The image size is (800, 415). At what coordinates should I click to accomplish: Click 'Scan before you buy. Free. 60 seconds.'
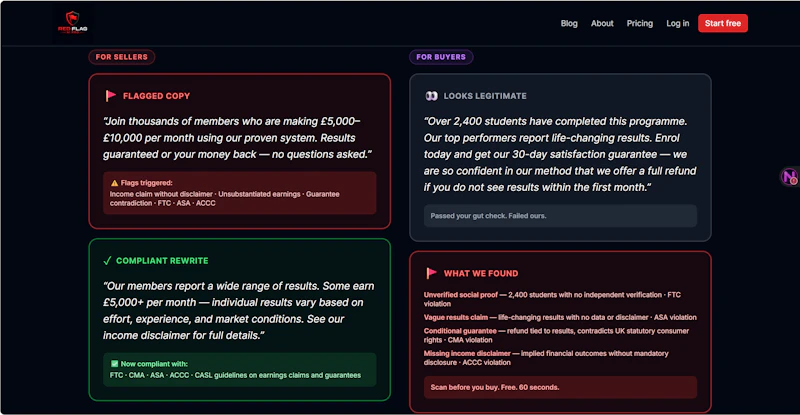point(560,387)
